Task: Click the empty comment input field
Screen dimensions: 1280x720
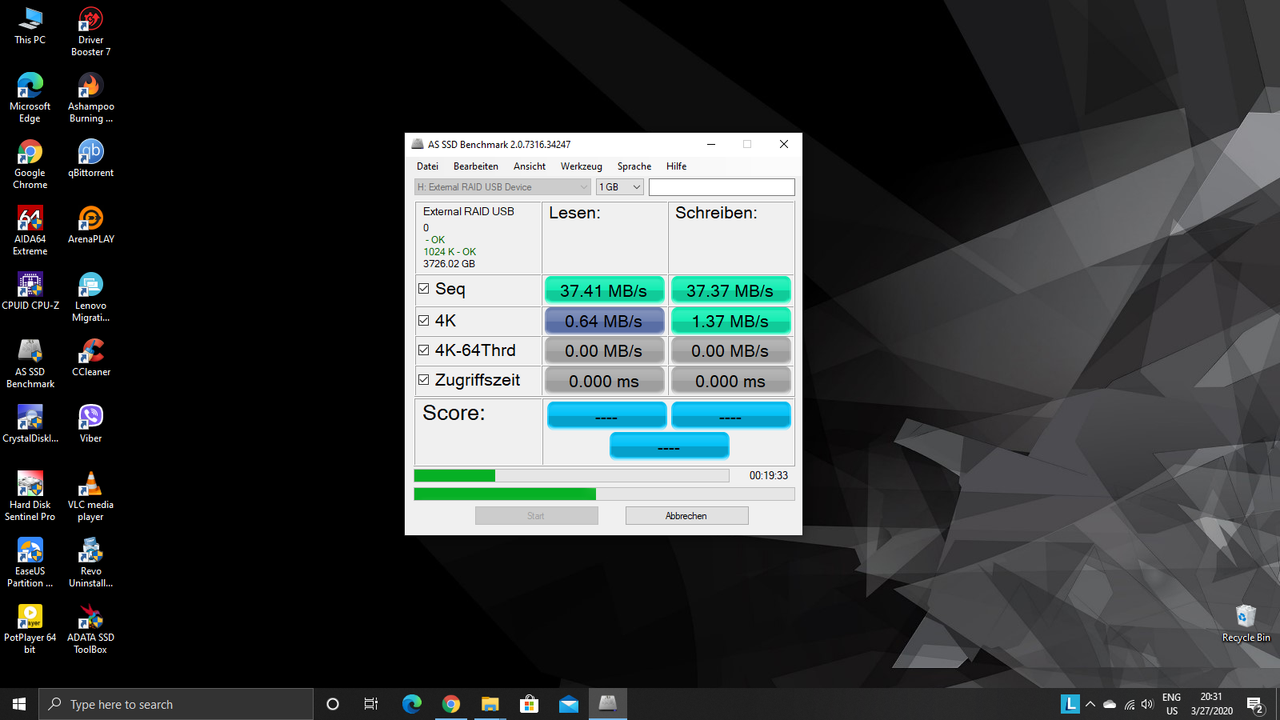Action: [721, 187]
